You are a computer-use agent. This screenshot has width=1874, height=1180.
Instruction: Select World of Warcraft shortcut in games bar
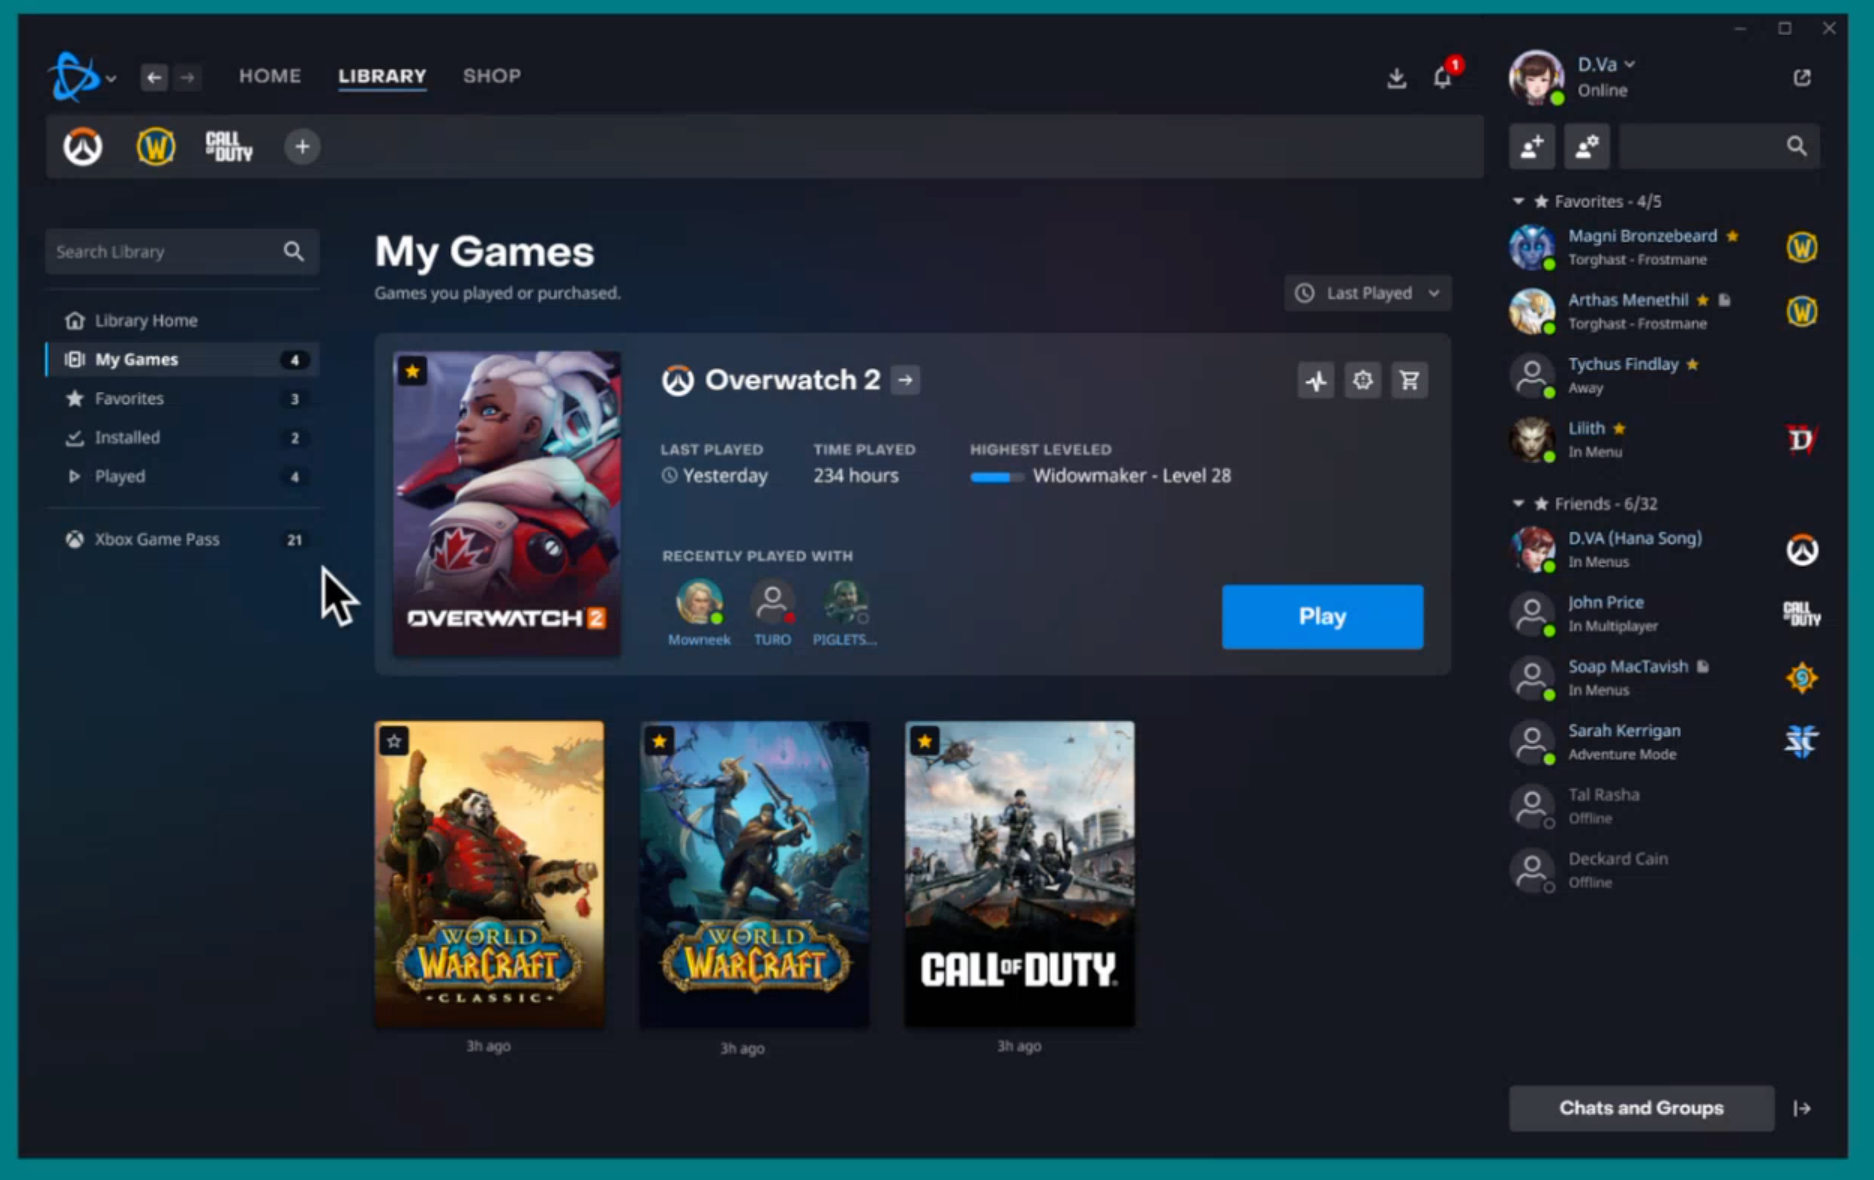[x=156, y=147]
